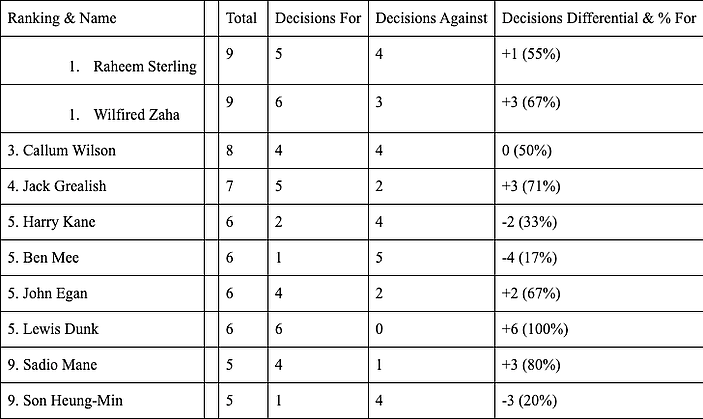Viewport: 703px width, 419px height.
Task: Select the Decisions Against header cell
Action: [431, 18]
